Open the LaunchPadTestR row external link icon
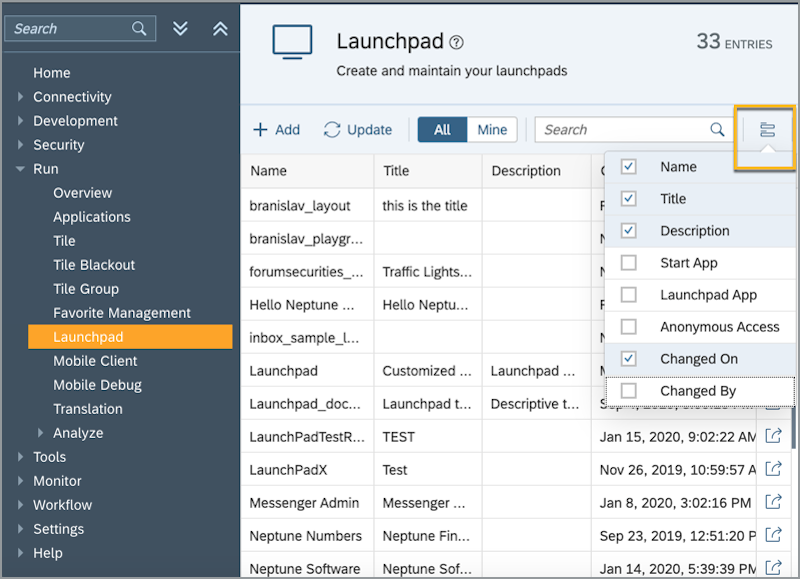The width and height of the screenshot is (800, 579). (772, 436)
